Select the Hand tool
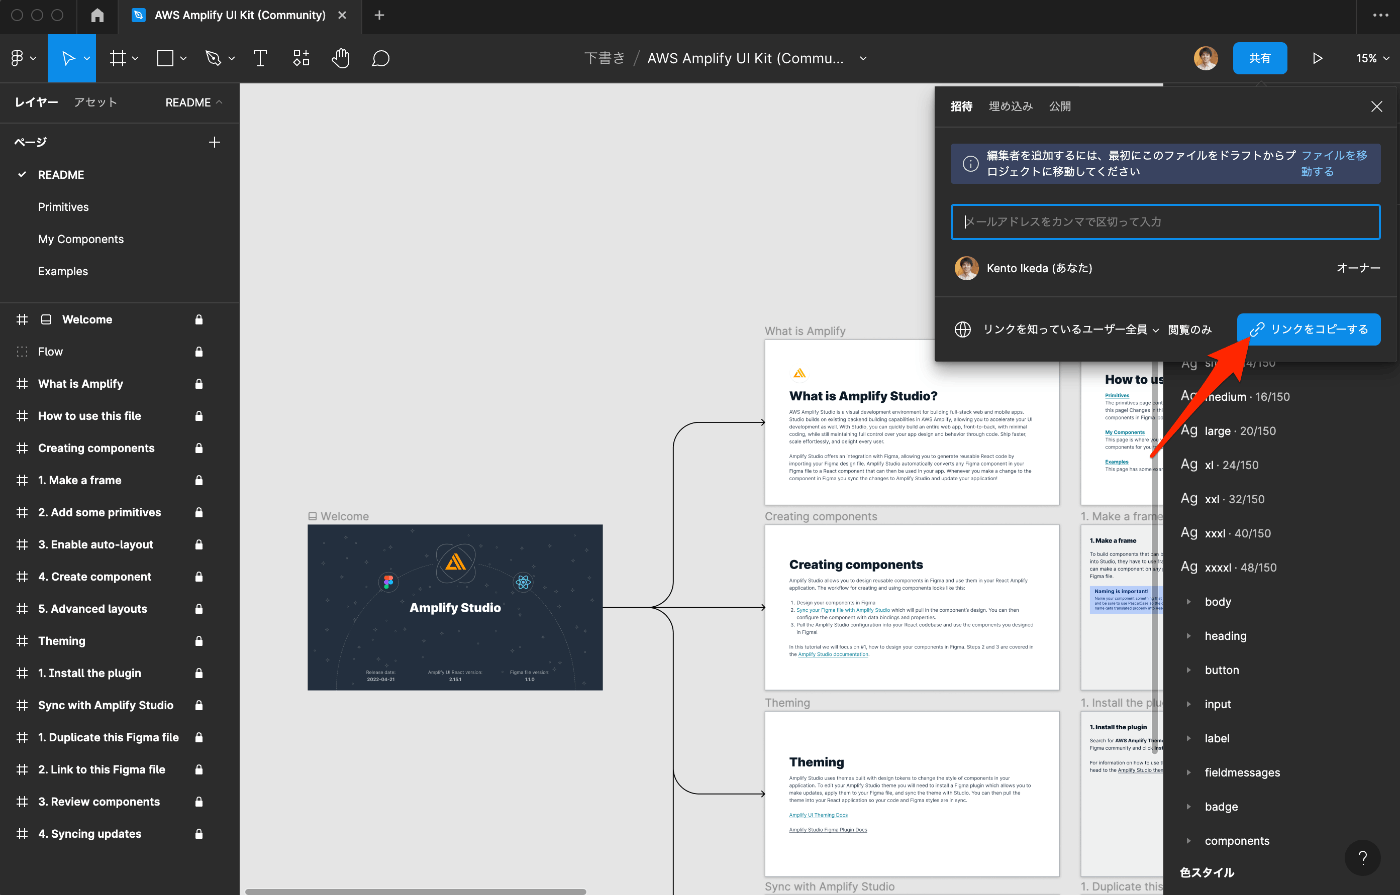 (341, 58)
